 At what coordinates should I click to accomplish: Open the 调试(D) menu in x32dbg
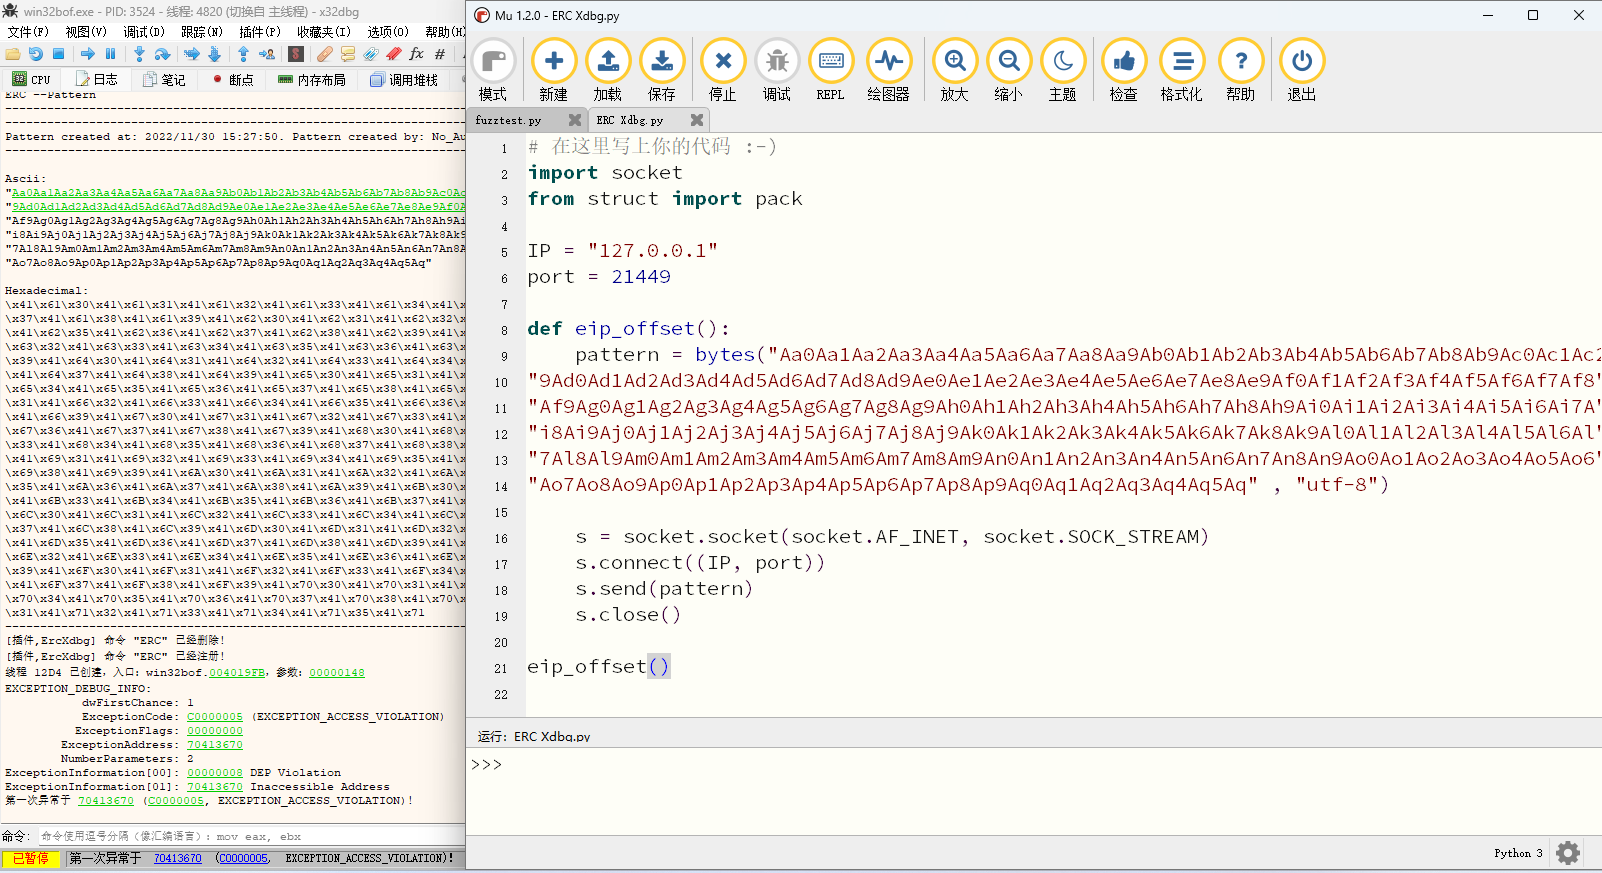[x=143, y=32]
